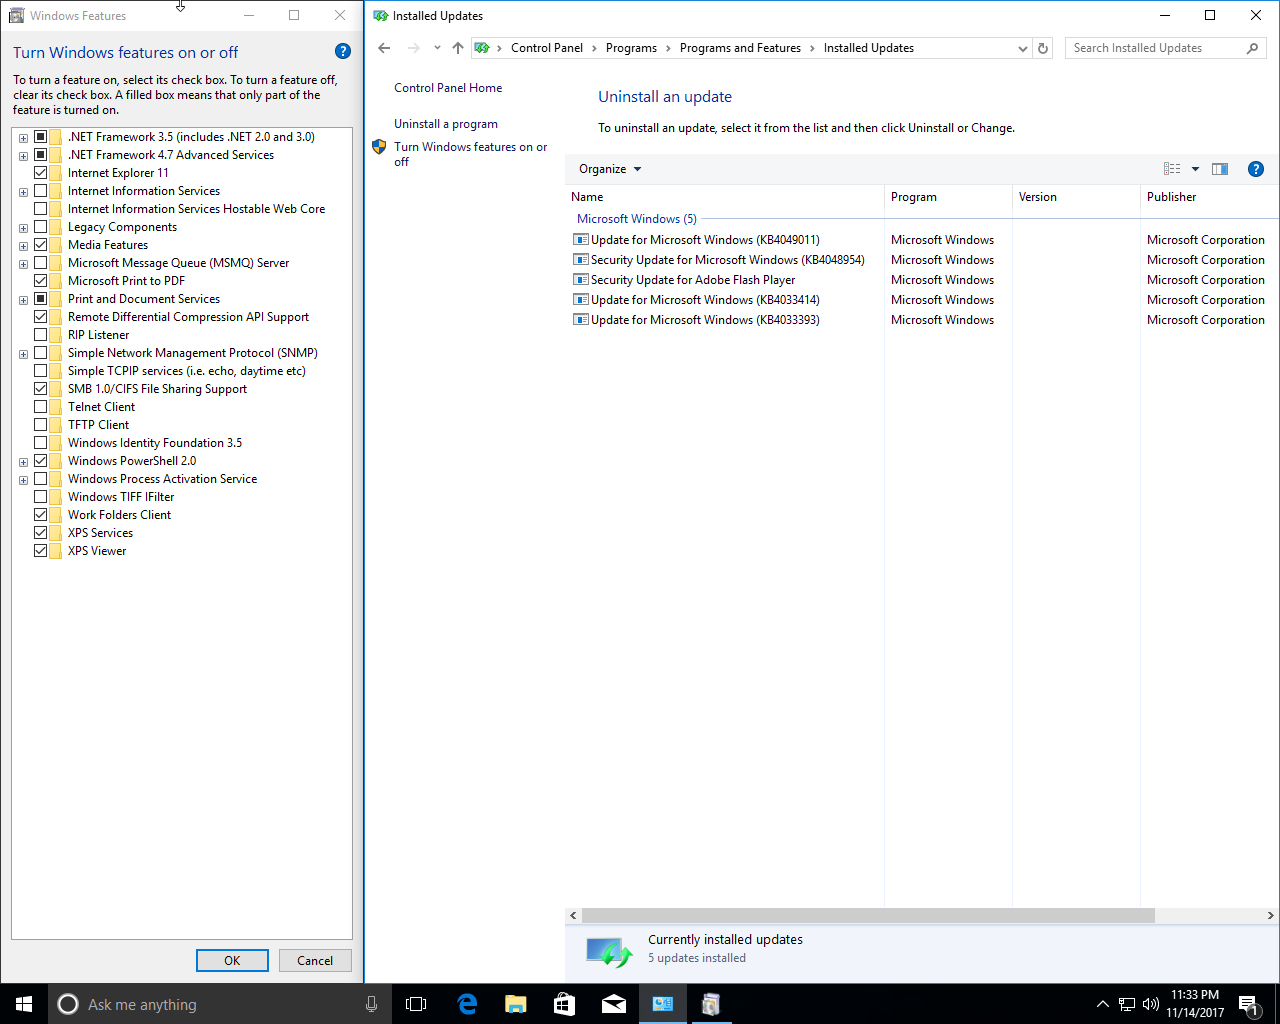
Task: Open Windows Features help icon
Action: pos(343,51)
